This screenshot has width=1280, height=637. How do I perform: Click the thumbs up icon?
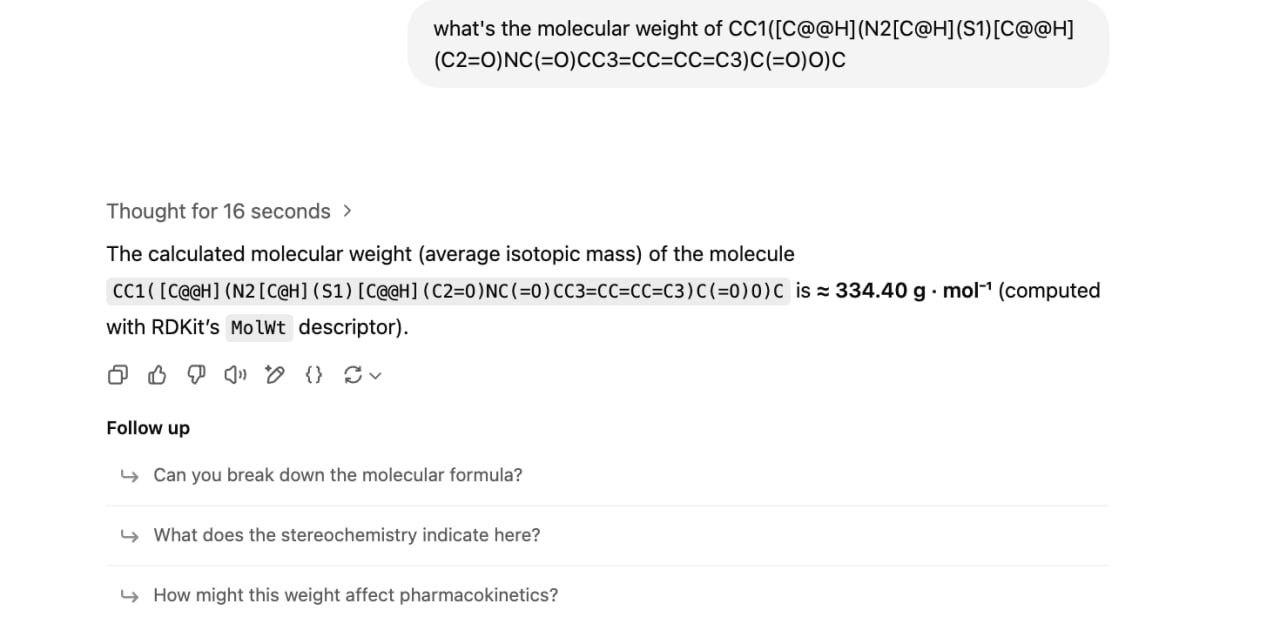[x=157, y=375]
